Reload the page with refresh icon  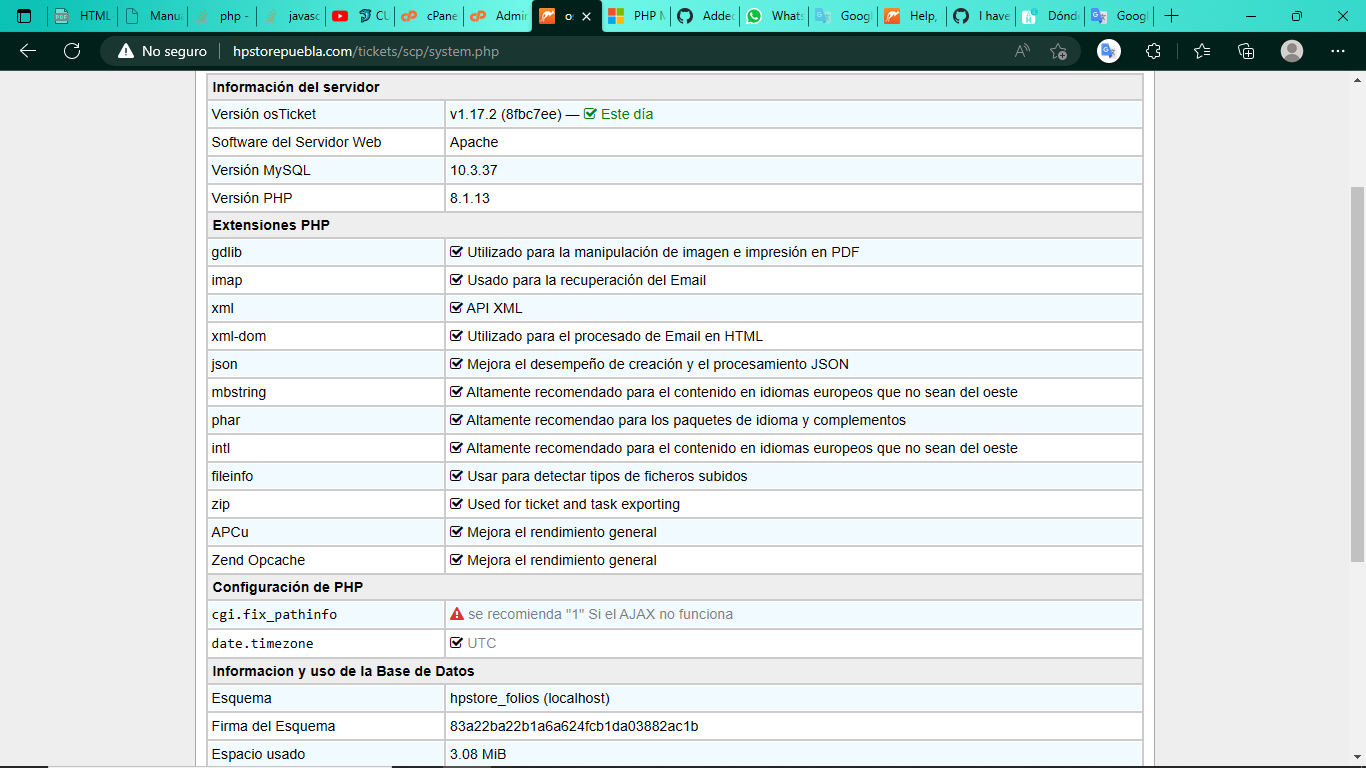click(72, 51)
